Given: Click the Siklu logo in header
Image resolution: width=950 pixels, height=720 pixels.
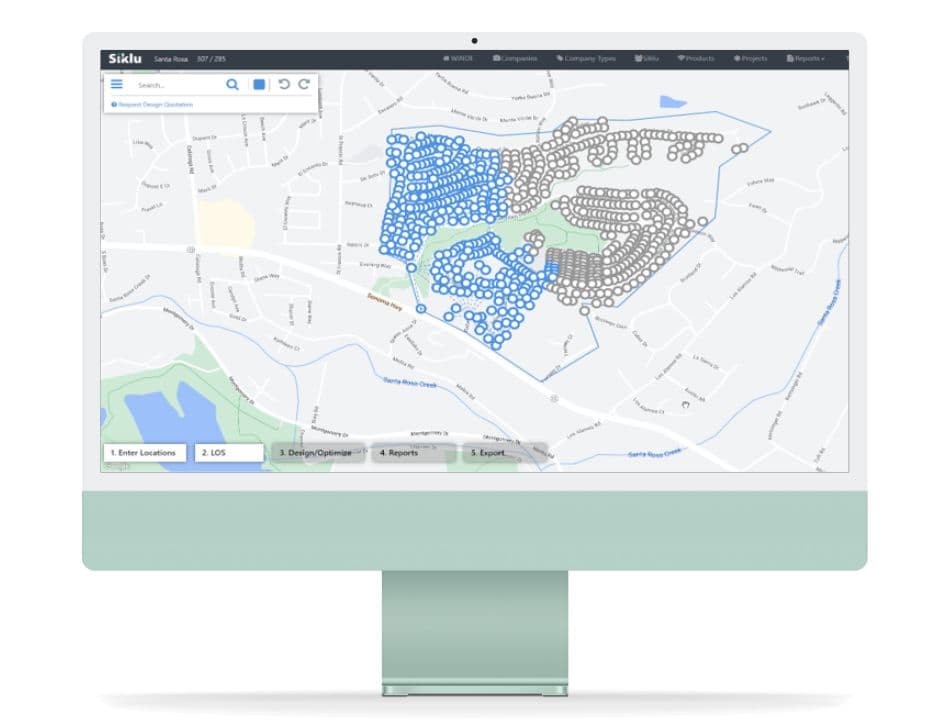Looking at the screenshot, I should pos(125,59).
